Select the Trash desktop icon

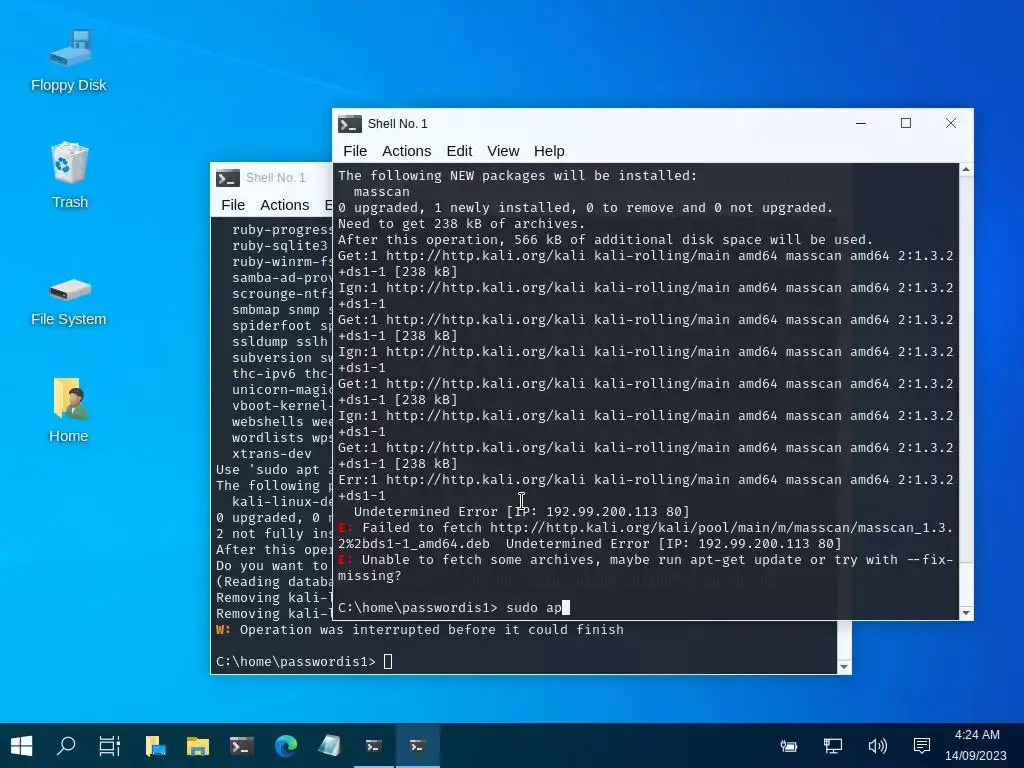pyautogui.click(x=69, y=175)
